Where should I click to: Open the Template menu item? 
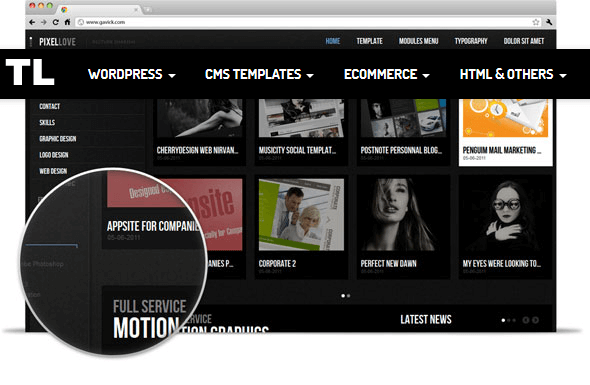click(370, 41)
